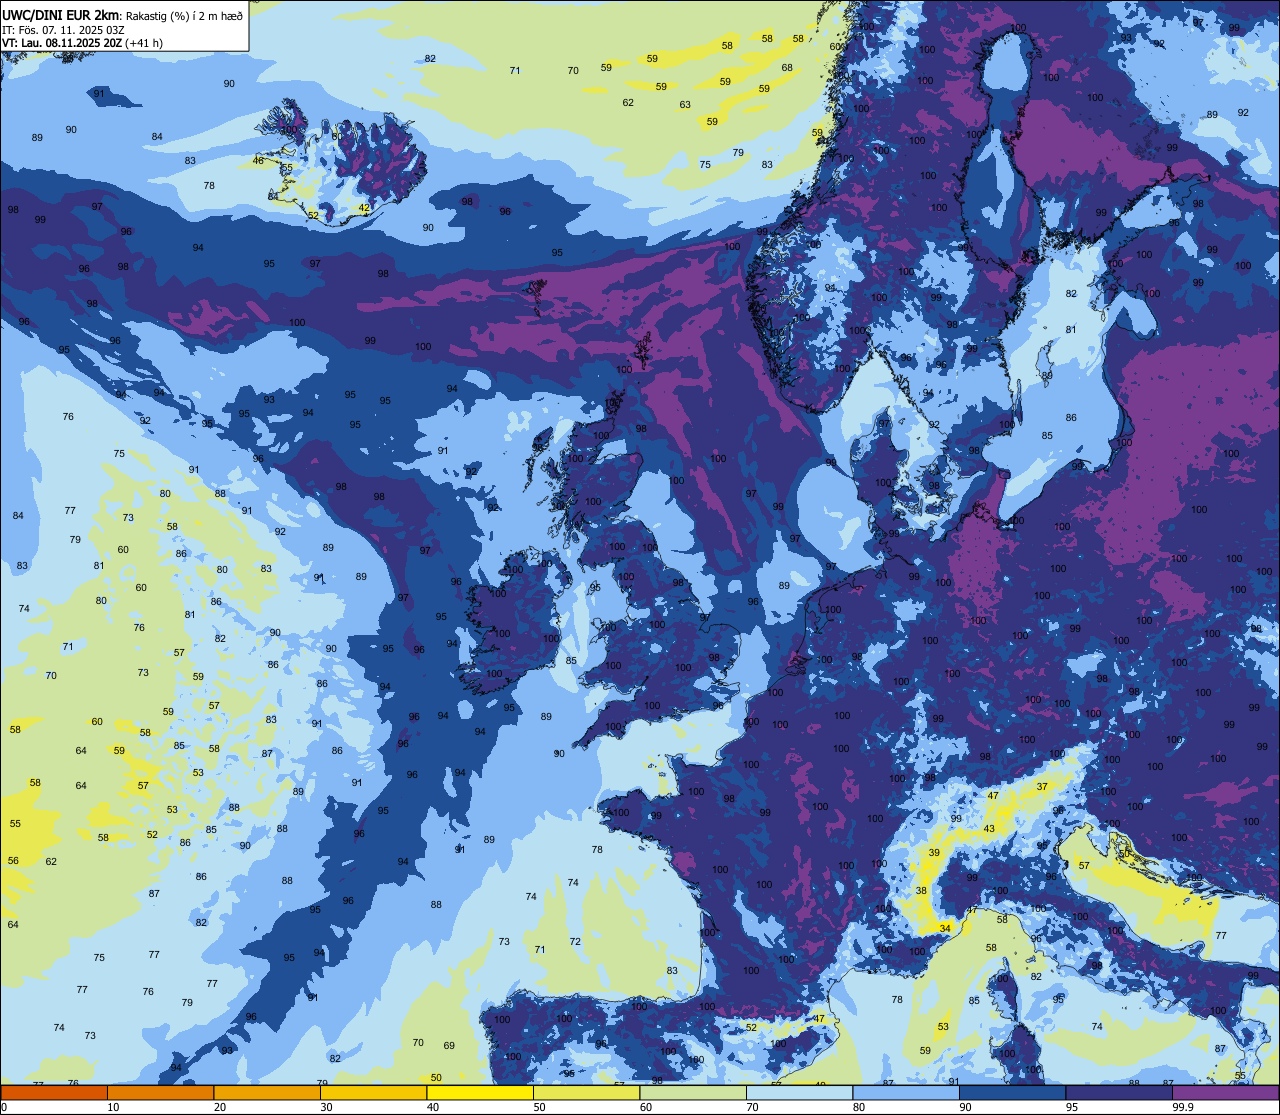Click the "VT: Lau. 08.11.2025 20Z" line

coord(63,42)
